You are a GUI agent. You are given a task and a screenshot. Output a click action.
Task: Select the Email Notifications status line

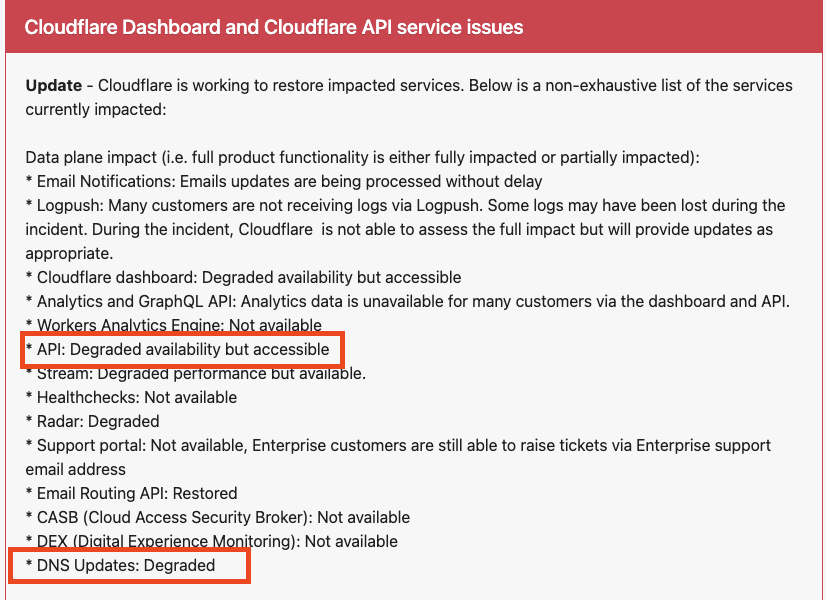(x=284, y=181)
